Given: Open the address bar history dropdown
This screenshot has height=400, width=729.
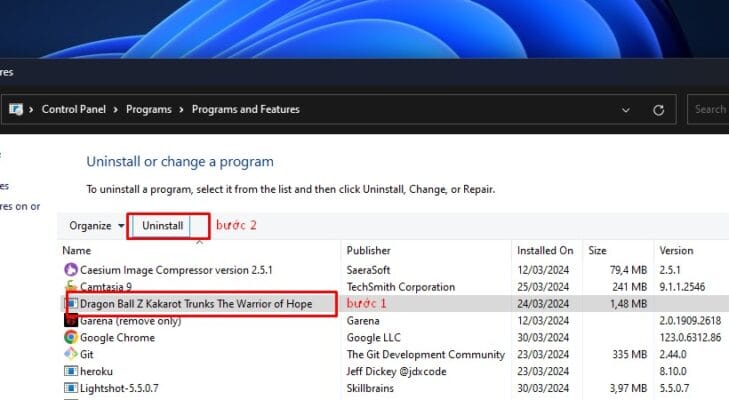Looking at the screenshot, I should (626, 110).
